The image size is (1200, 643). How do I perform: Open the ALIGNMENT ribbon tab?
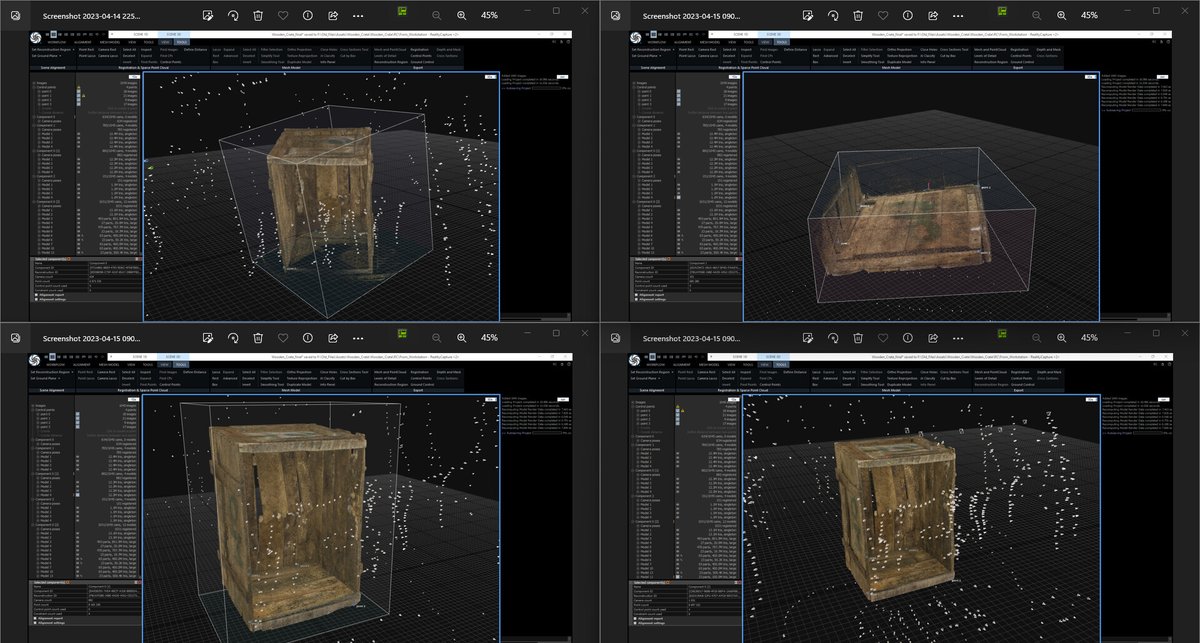pyautogui.click(x=82, y=42)
